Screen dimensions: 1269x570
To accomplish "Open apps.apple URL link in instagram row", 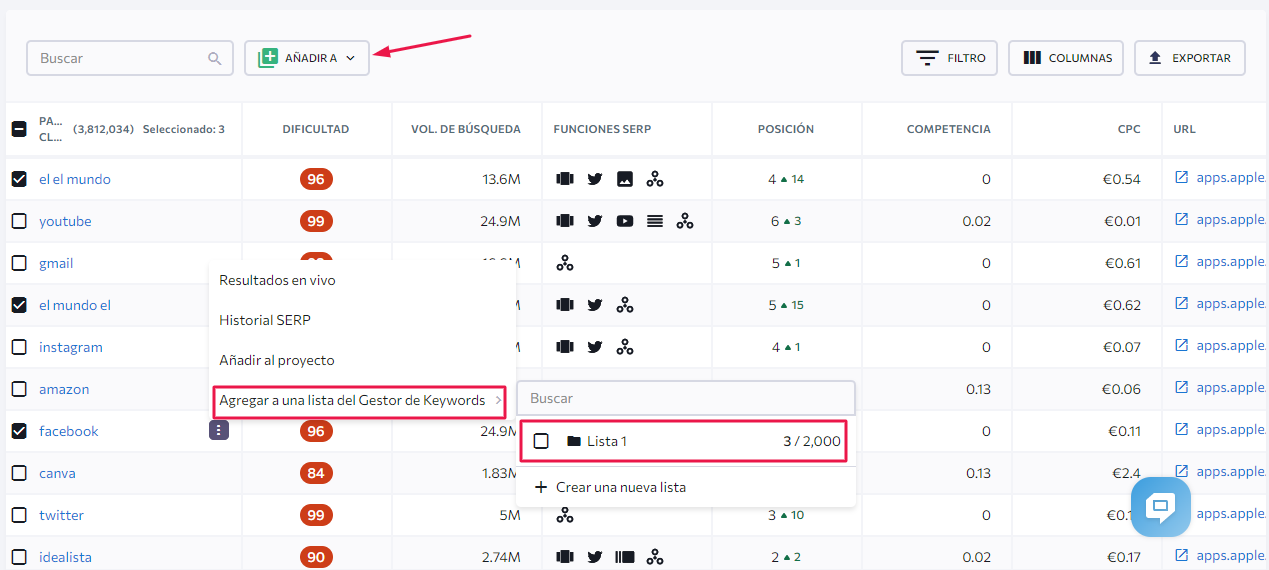I will (1232, 346).
